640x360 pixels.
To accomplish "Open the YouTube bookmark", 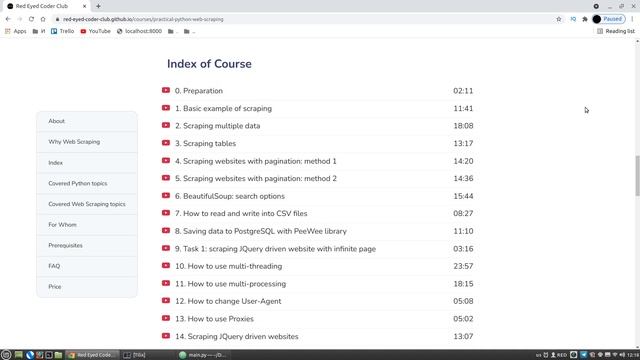I will [96, 31].
